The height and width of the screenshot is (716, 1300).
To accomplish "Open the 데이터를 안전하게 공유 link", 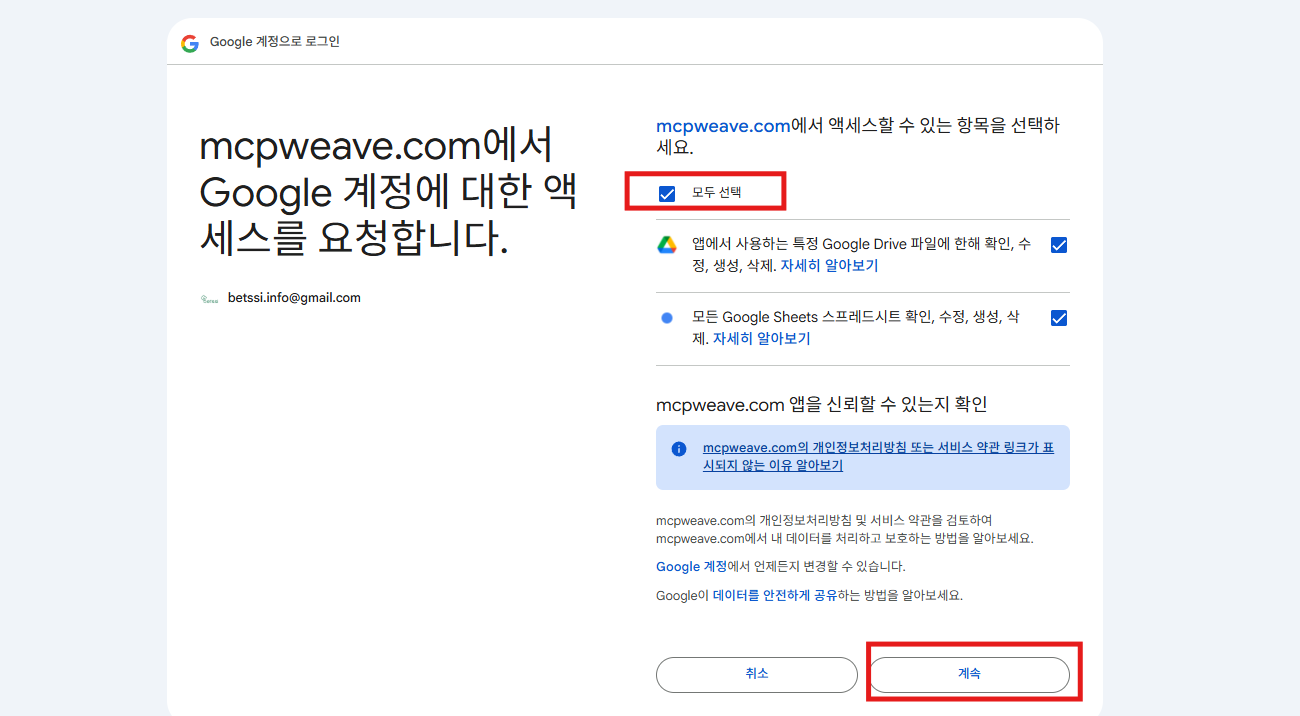I will (x=775, y=594).
